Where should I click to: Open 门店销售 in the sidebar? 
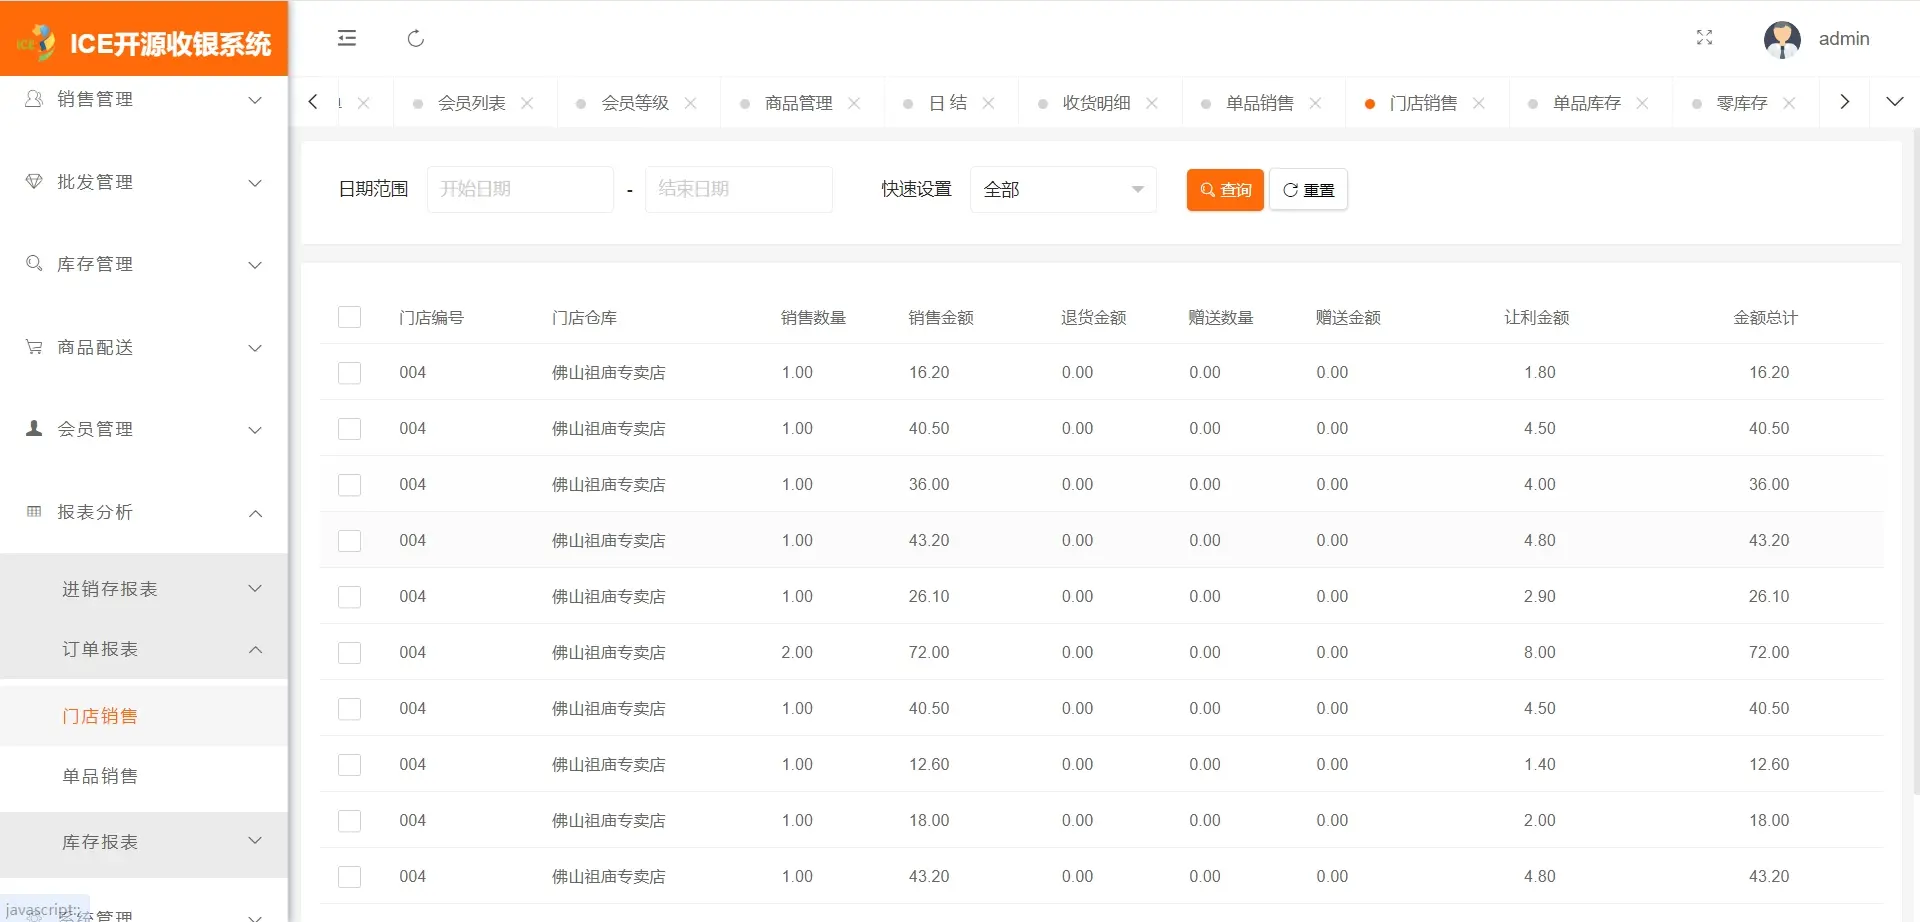(x=100, y=716)
